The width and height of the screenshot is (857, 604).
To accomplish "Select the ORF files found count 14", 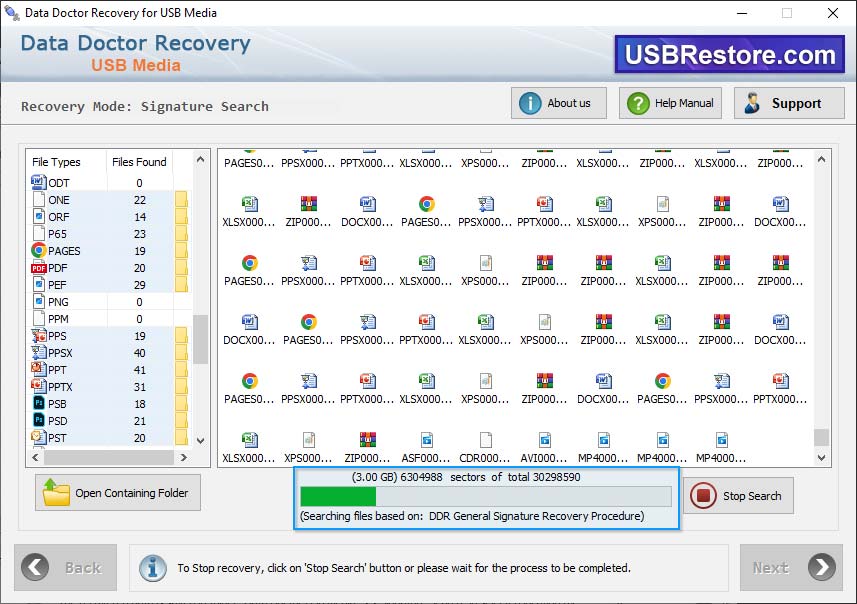I will [x=140, y=216].
